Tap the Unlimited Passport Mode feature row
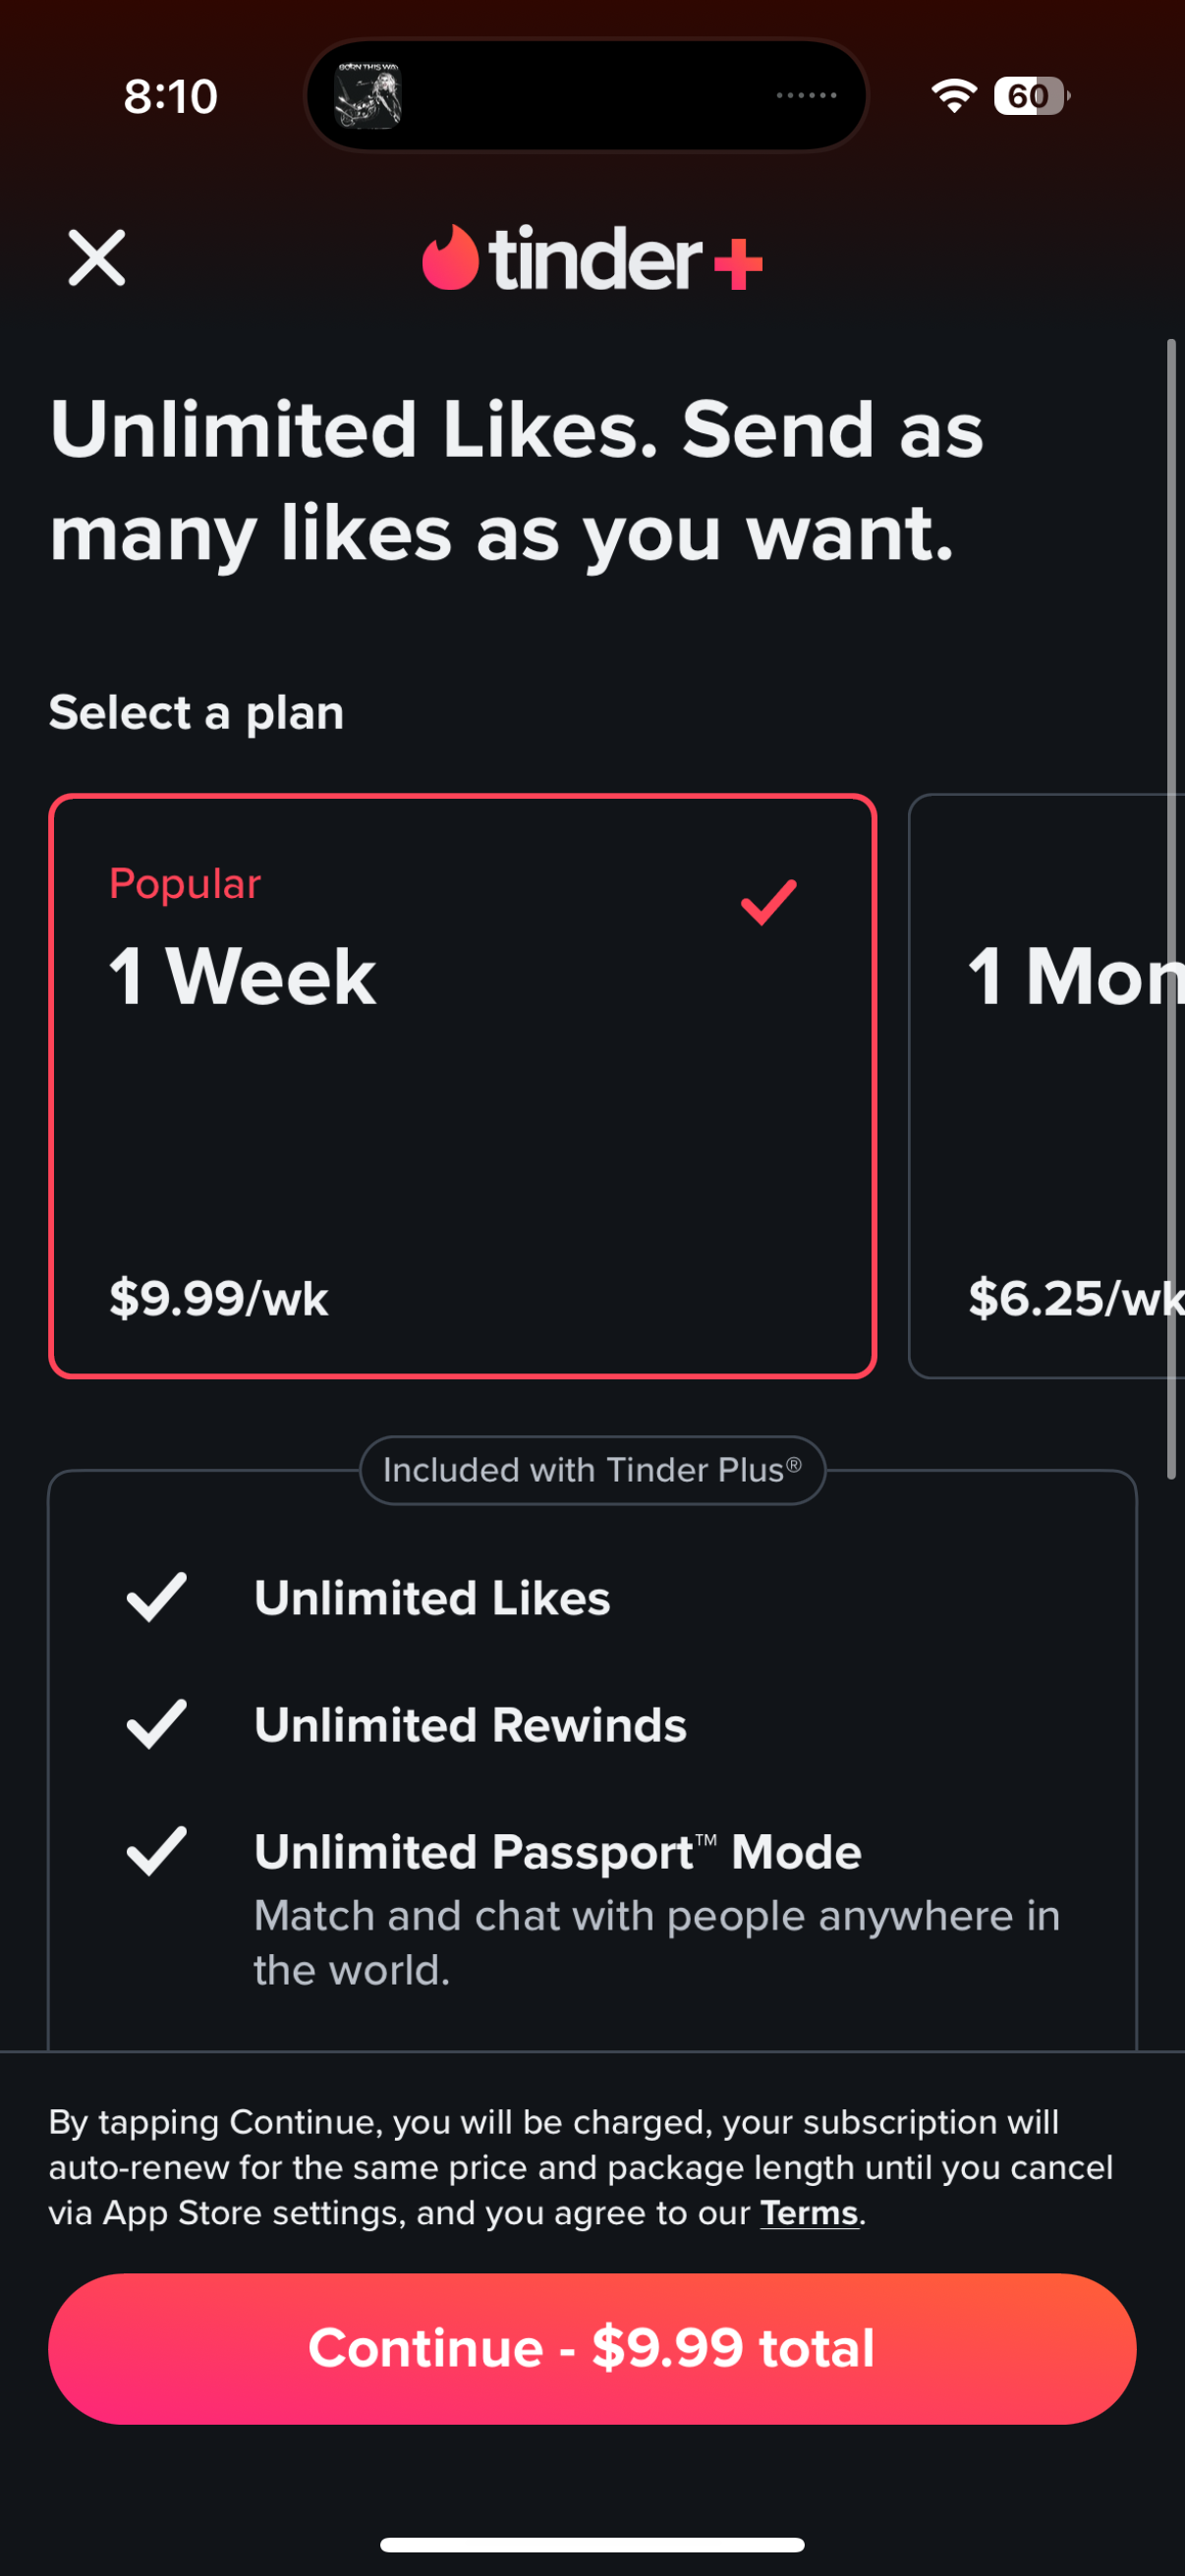Screen dimensions: 1185x2576 point(656,1906)
